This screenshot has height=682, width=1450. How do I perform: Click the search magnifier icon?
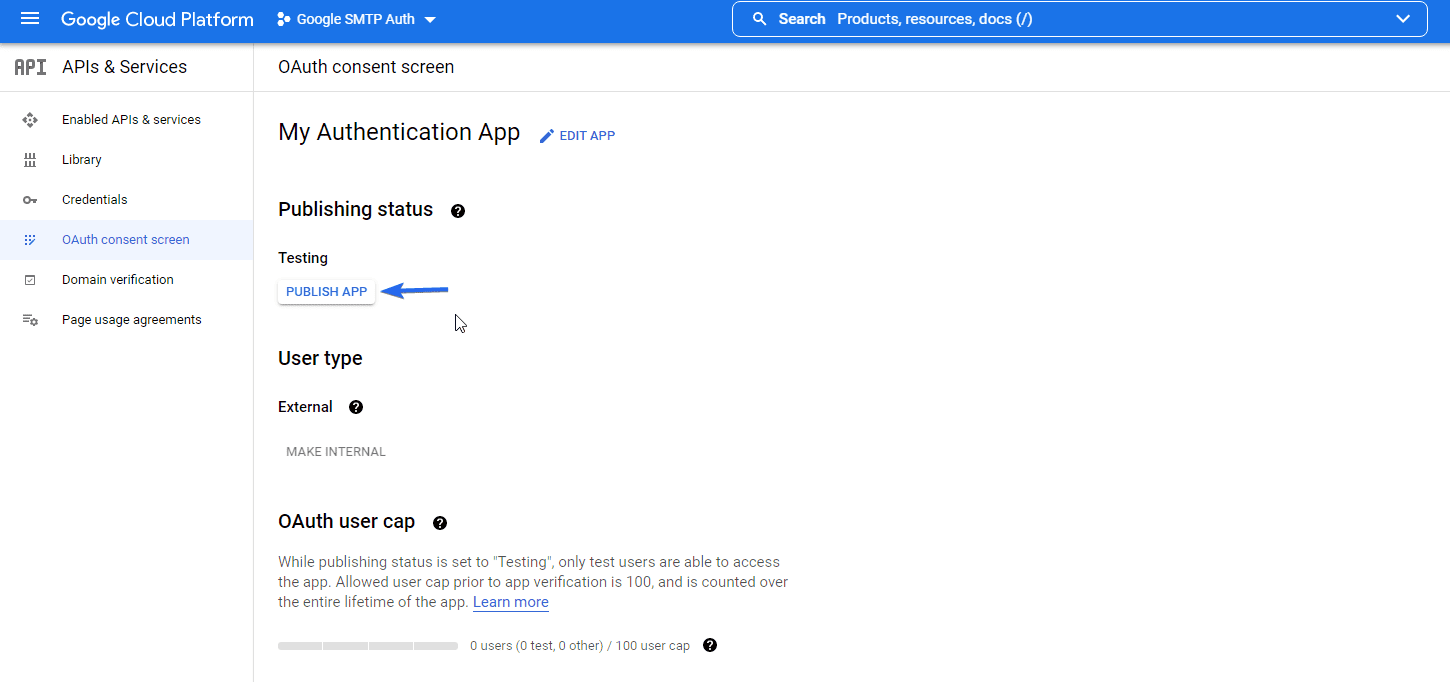point(760,19)
